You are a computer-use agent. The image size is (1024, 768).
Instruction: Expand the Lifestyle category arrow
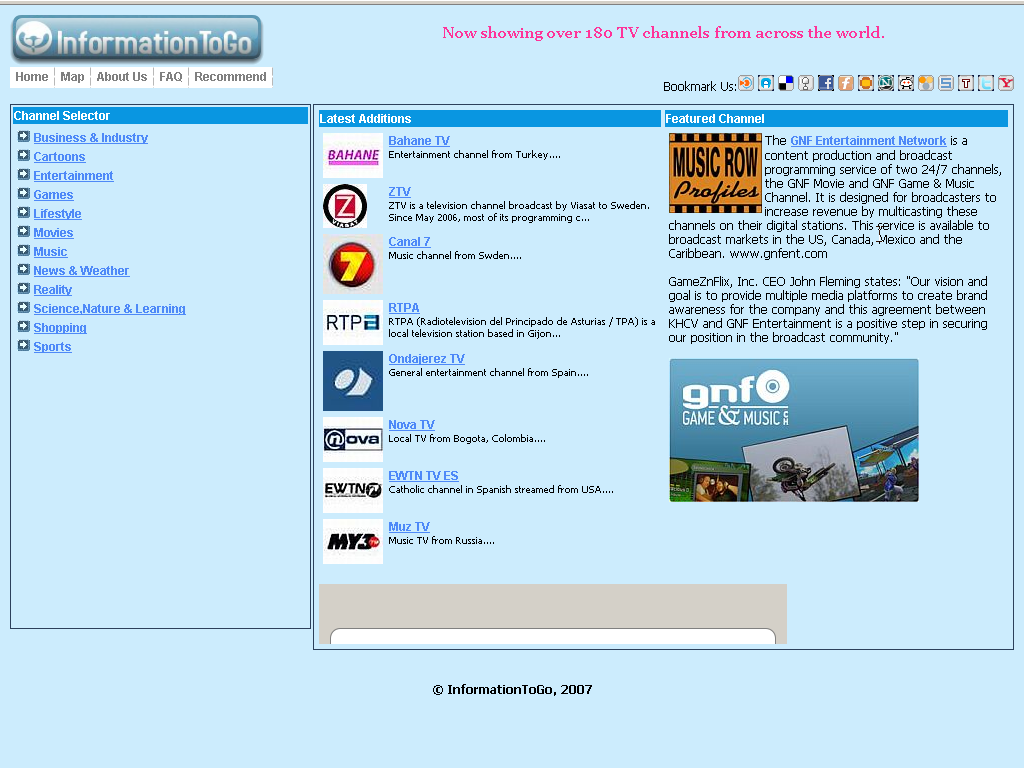pos(24,212)
